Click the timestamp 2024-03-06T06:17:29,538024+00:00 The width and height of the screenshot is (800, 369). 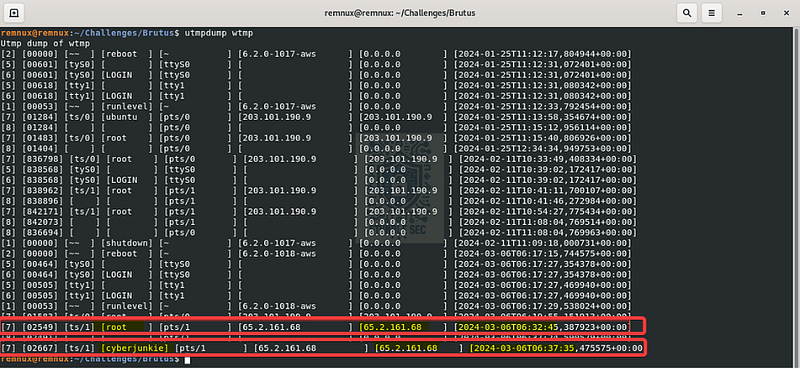pyautogui.click(x=543, y=306)
